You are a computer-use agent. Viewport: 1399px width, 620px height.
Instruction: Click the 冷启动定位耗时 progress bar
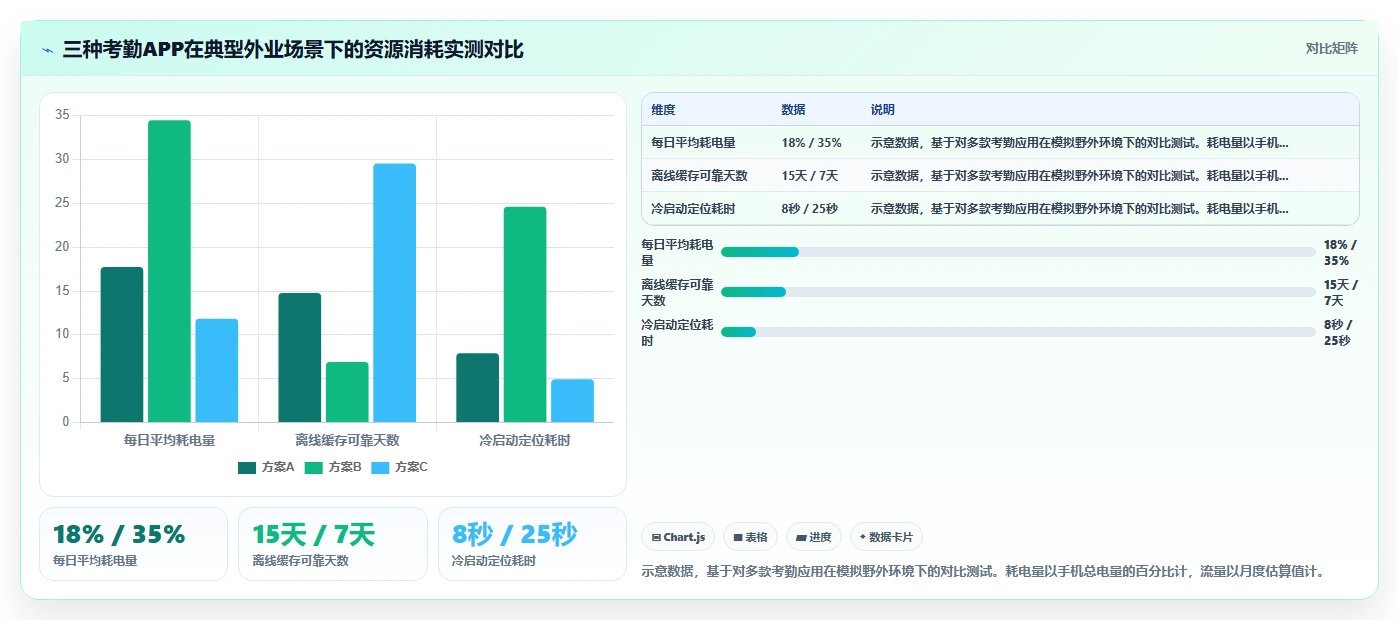[x=1018, y=332]
